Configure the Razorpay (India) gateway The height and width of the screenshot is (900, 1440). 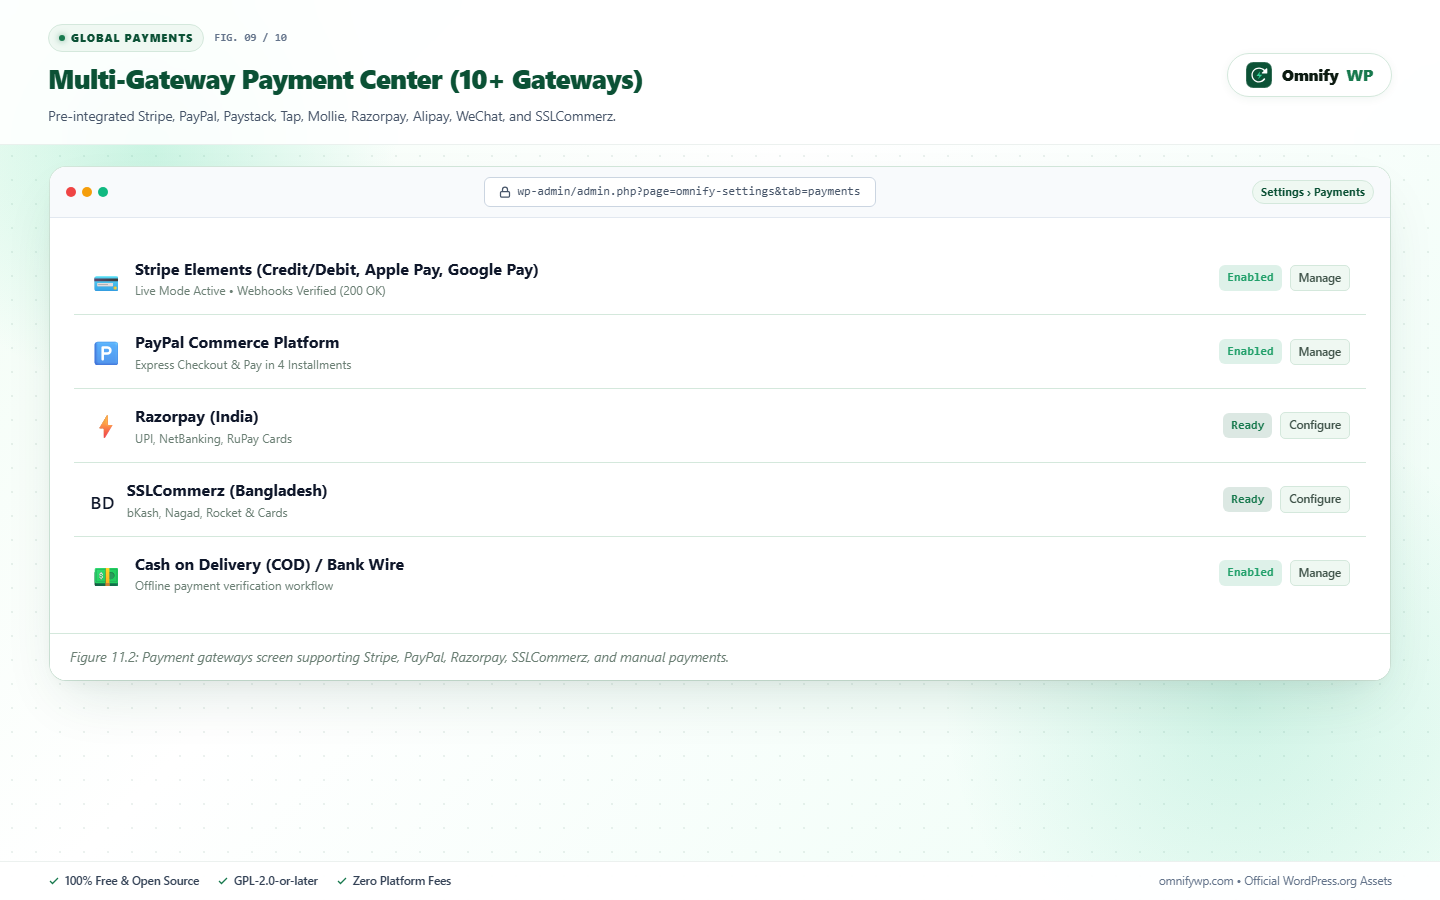[x=1315, y=425]
